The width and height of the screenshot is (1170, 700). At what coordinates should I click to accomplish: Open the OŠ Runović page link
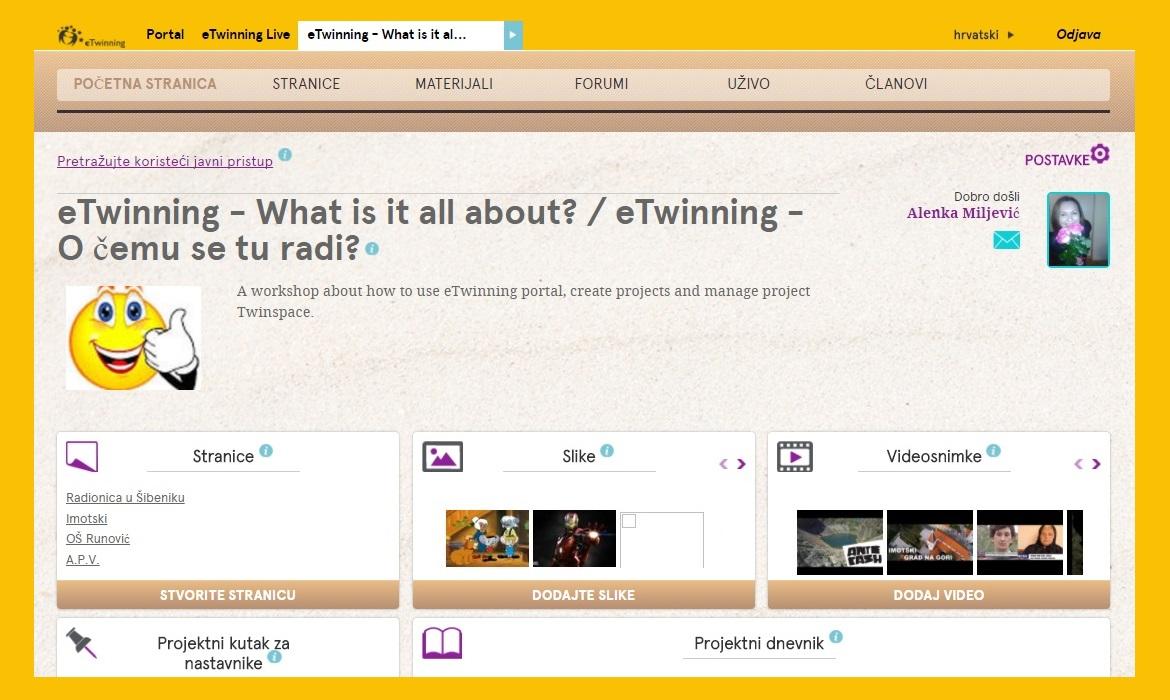[98, 539]
